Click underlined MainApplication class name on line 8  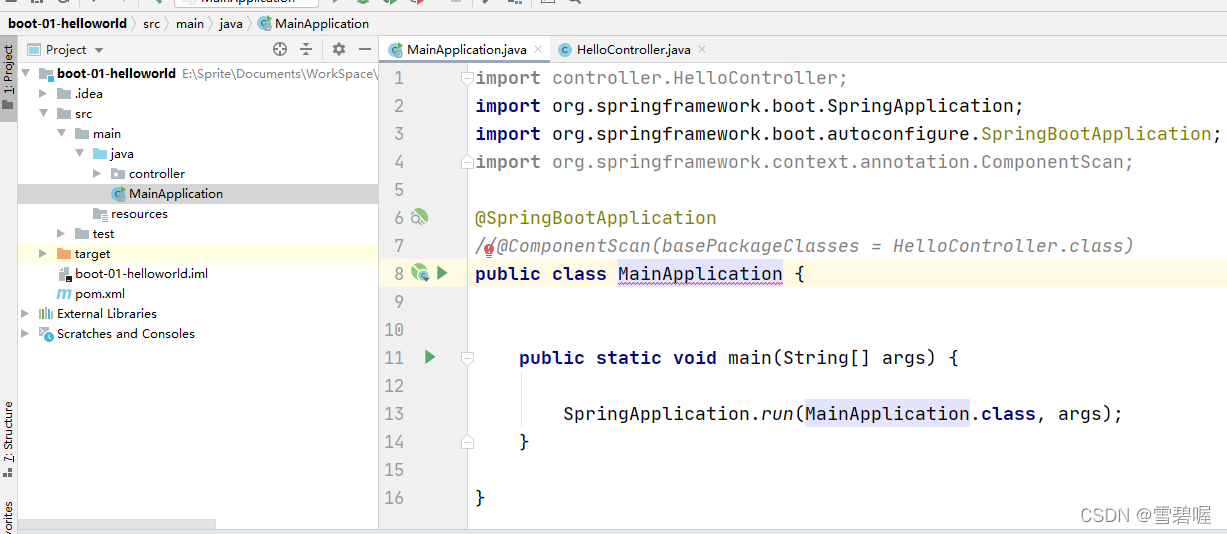700,273
